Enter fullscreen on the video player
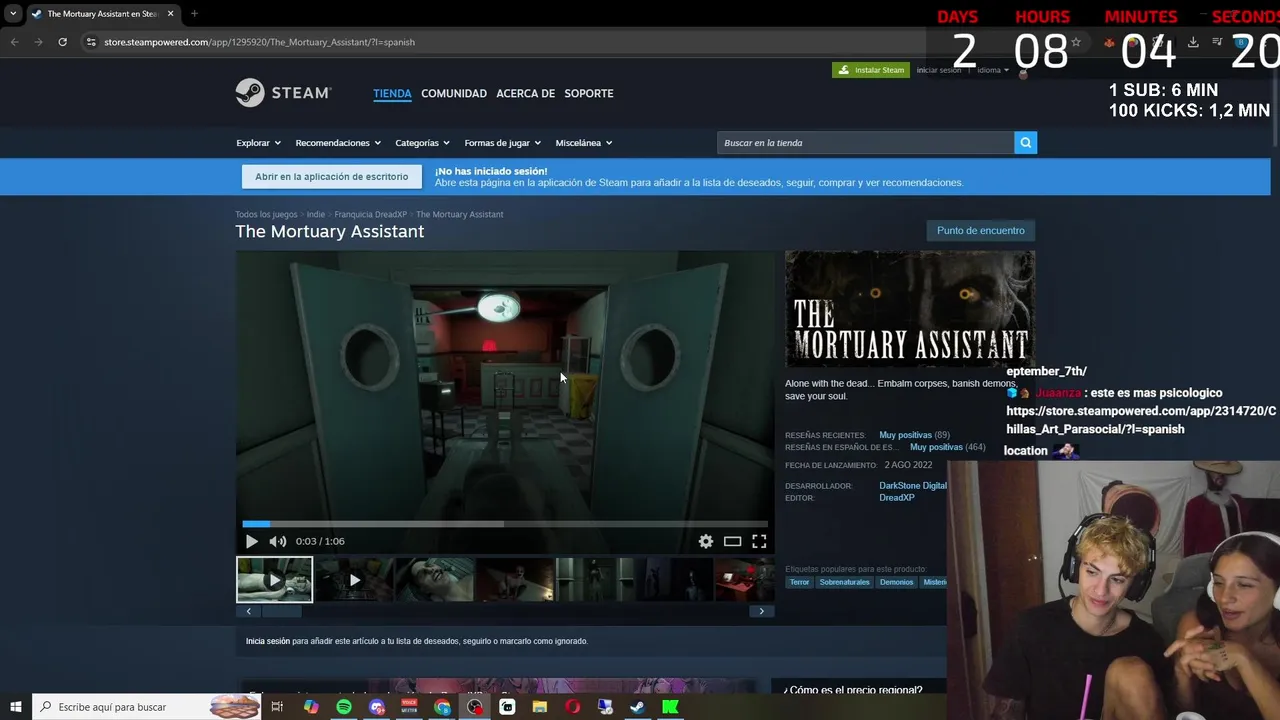Image resolution: width=1280 pixels, height=720 pixels. pos(759,541)
